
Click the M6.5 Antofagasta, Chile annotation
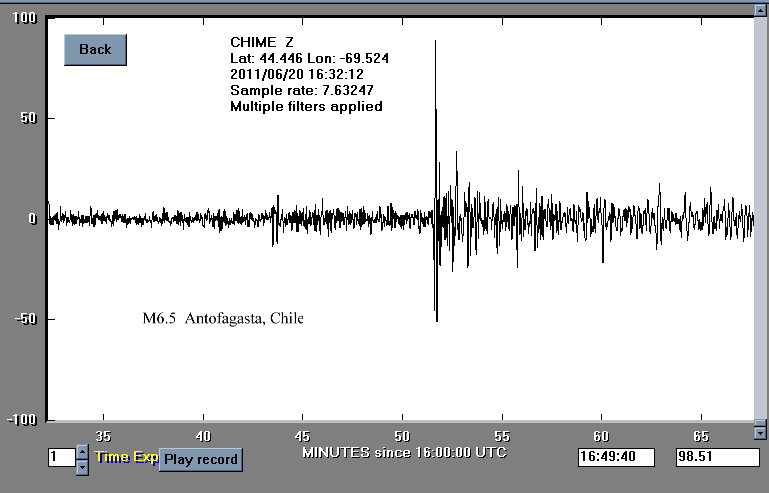pyautogui.click(x=223, y=319)
